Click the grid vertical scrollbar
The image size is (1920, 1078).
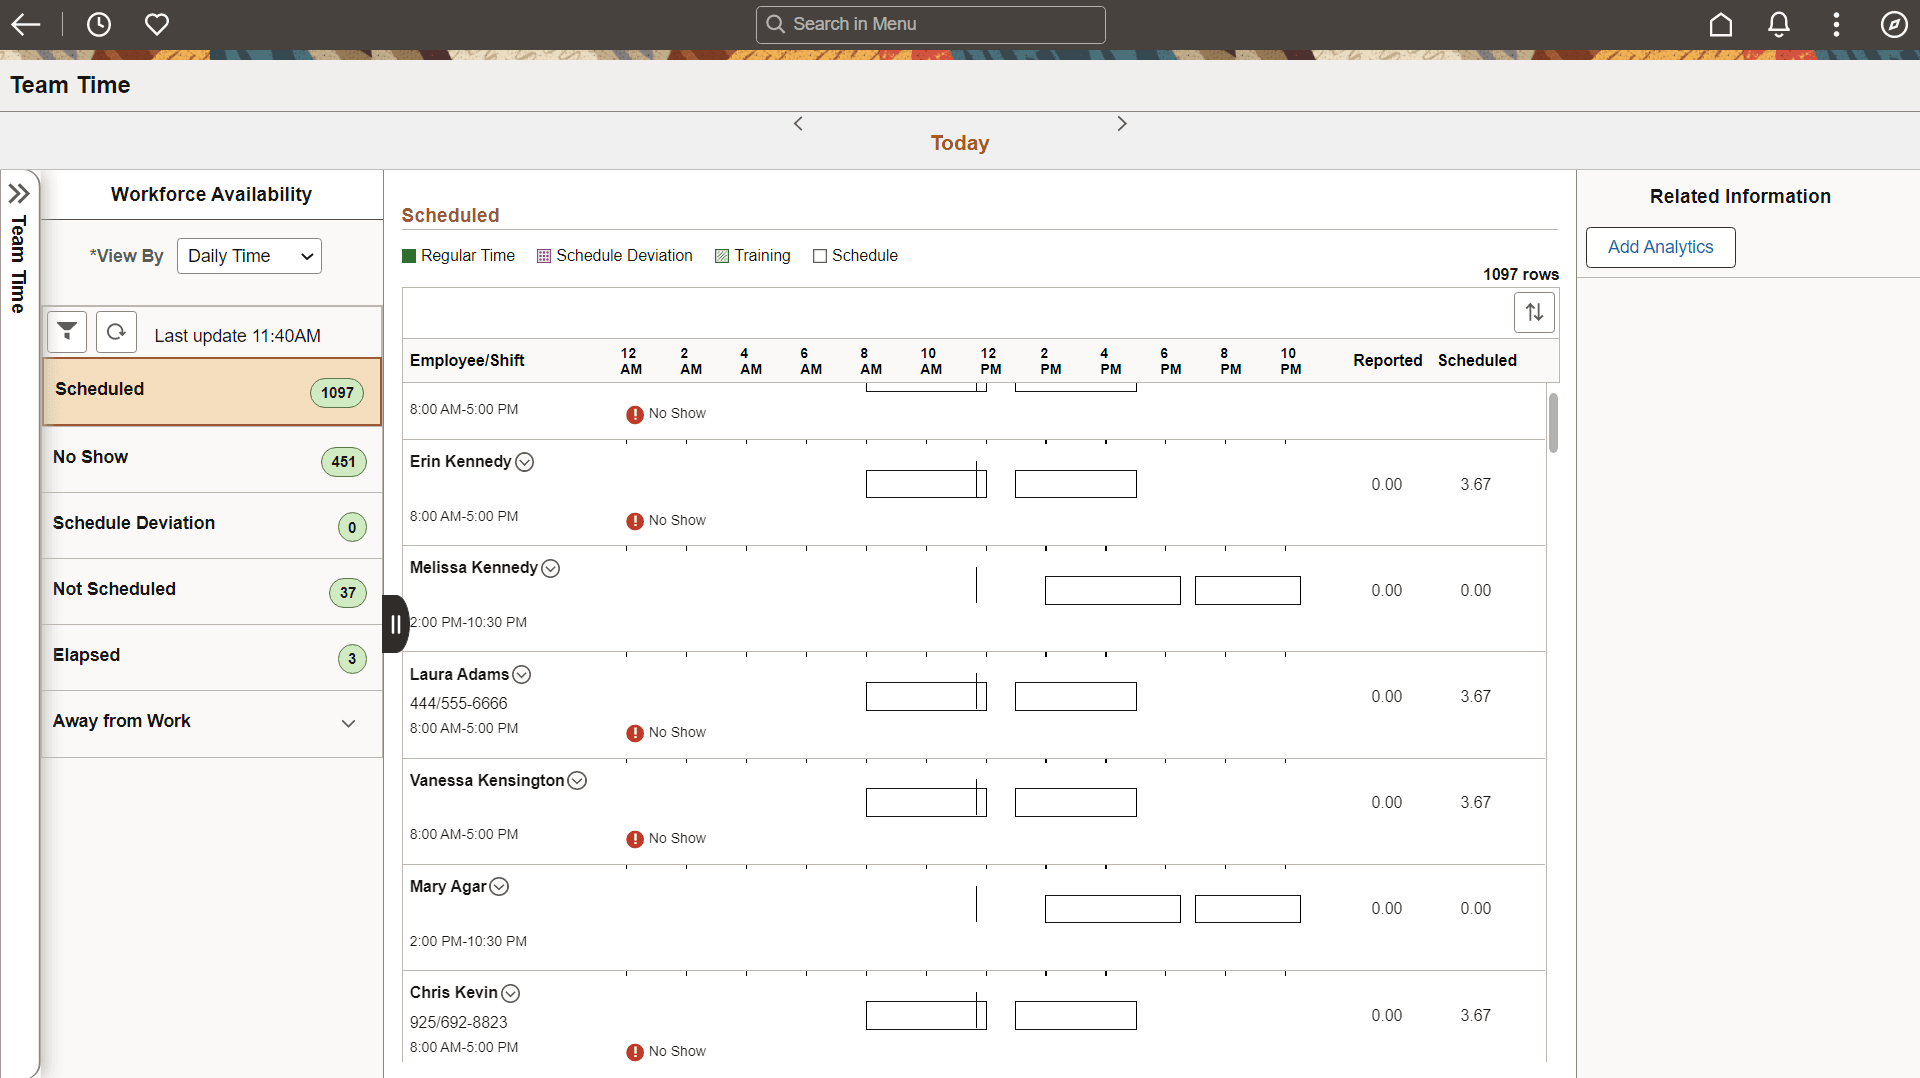(x=1553, y=422)
